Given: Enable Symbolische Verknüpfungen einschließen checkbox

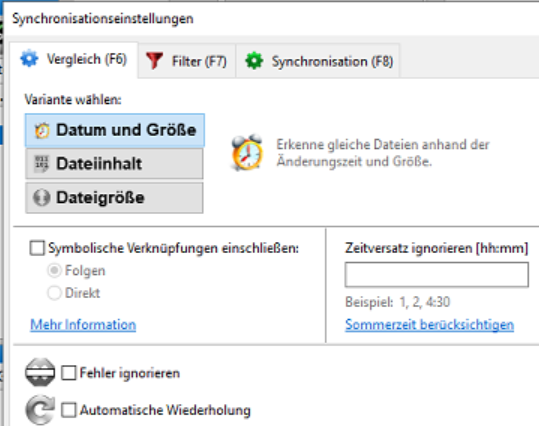Looking at the screenshot, I should (37, 248).
